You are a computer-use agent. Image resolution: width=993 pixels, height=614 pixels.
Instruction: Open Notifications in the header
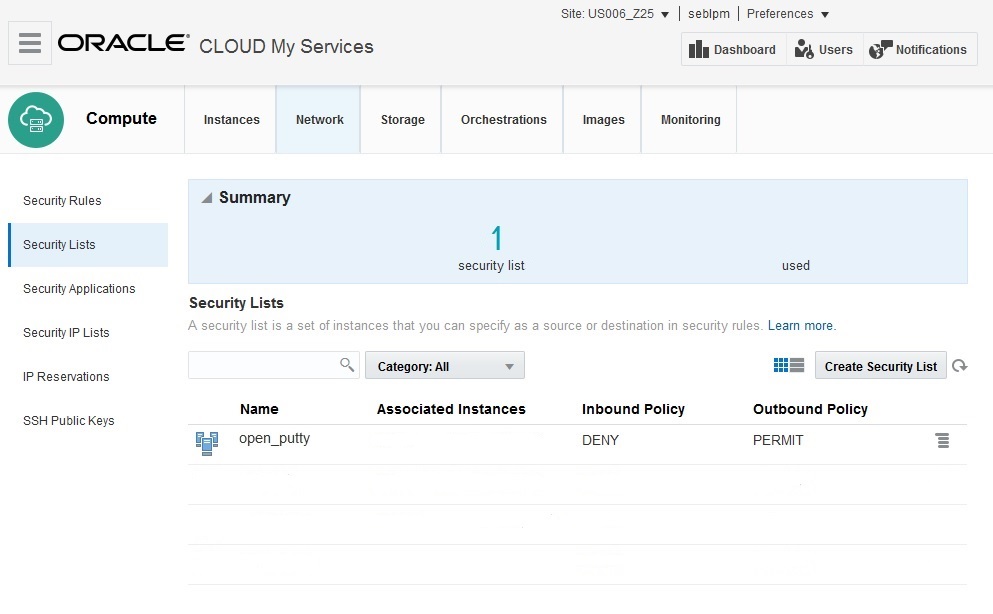[x=919, y=49]
